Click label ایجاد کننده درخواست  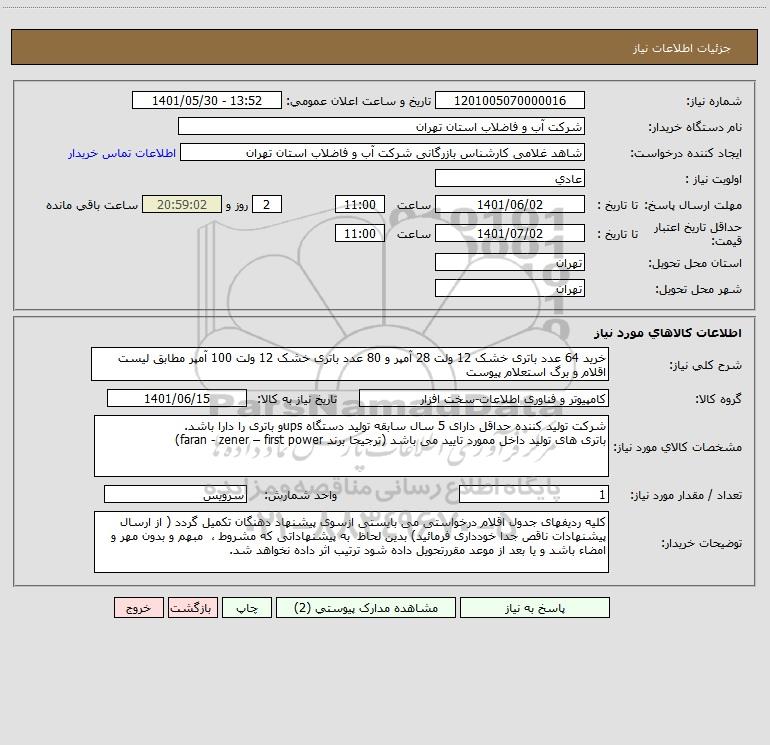tap(686, 153)
